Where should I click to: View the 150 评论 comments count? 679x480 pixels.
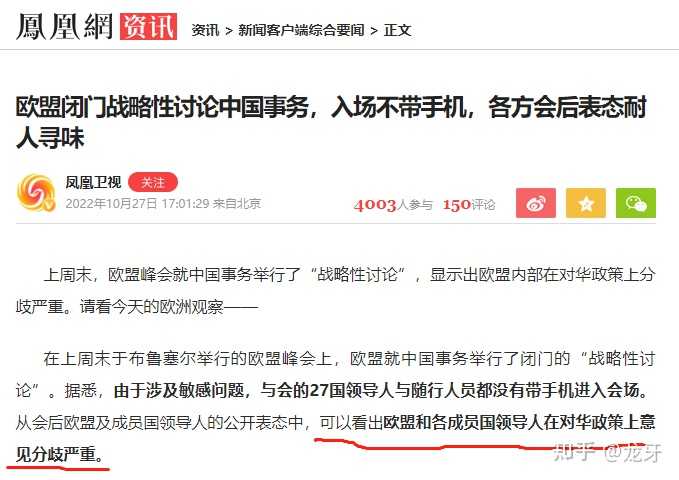click(469, 204)
